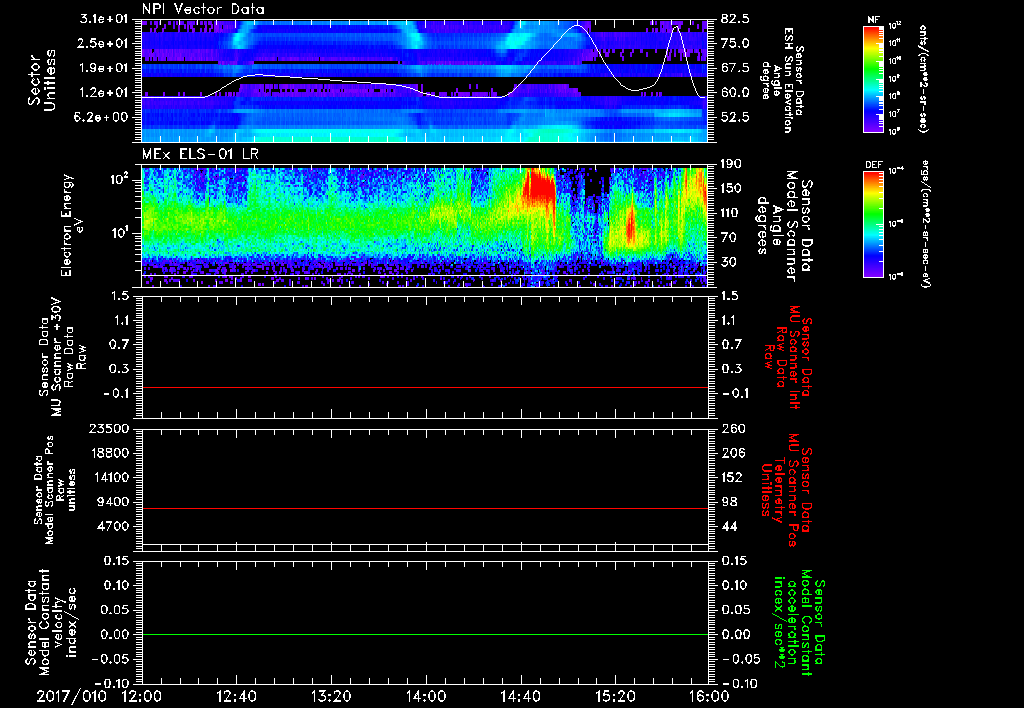This screenshot has height=708, width=1024.
Task: Click the 12:00 time tick label
Action: click(x=142, y=696)
